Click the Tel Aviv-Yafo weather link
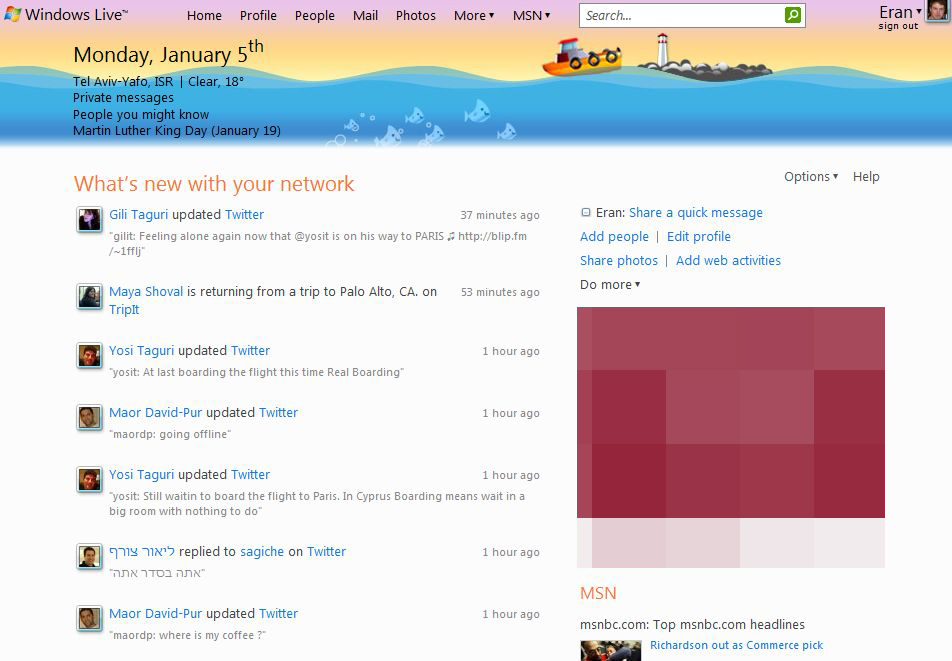The image size is (952, 661). 158,81
